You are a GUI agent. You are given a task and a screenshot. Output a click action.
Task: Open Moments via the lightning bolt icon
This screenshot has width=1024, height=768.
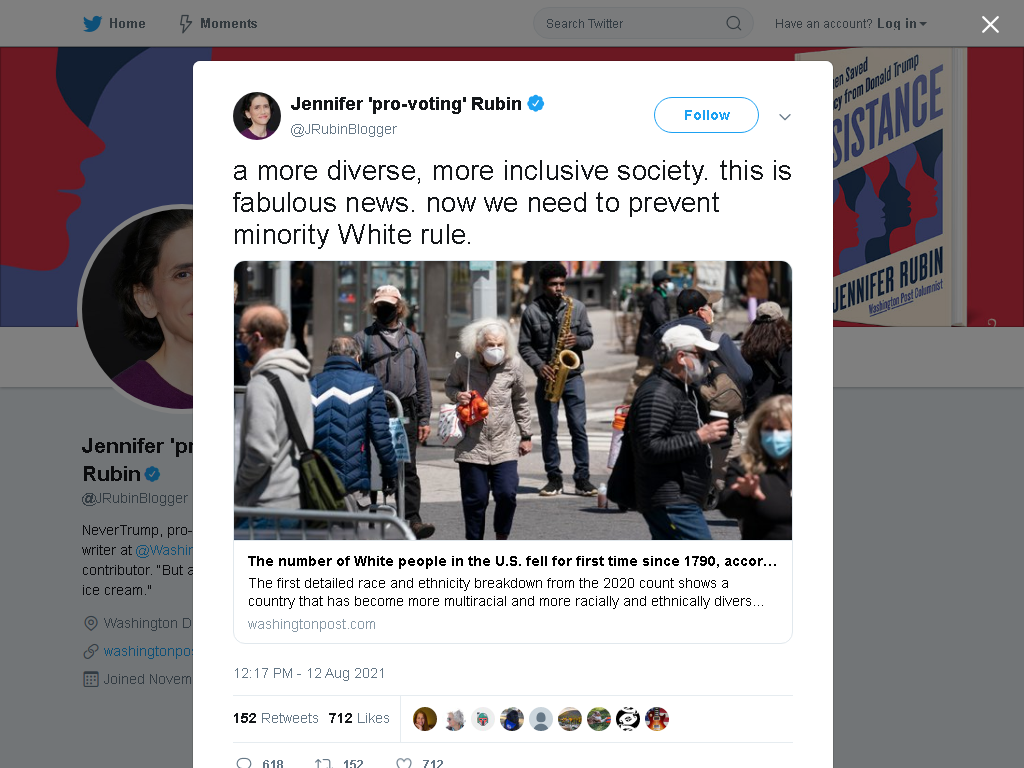[185, 24]
